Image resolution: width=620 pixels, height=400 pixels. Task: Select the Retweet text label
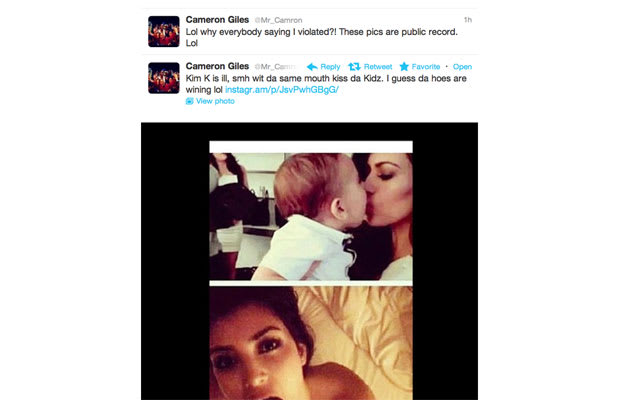click(x=378, y=67)
